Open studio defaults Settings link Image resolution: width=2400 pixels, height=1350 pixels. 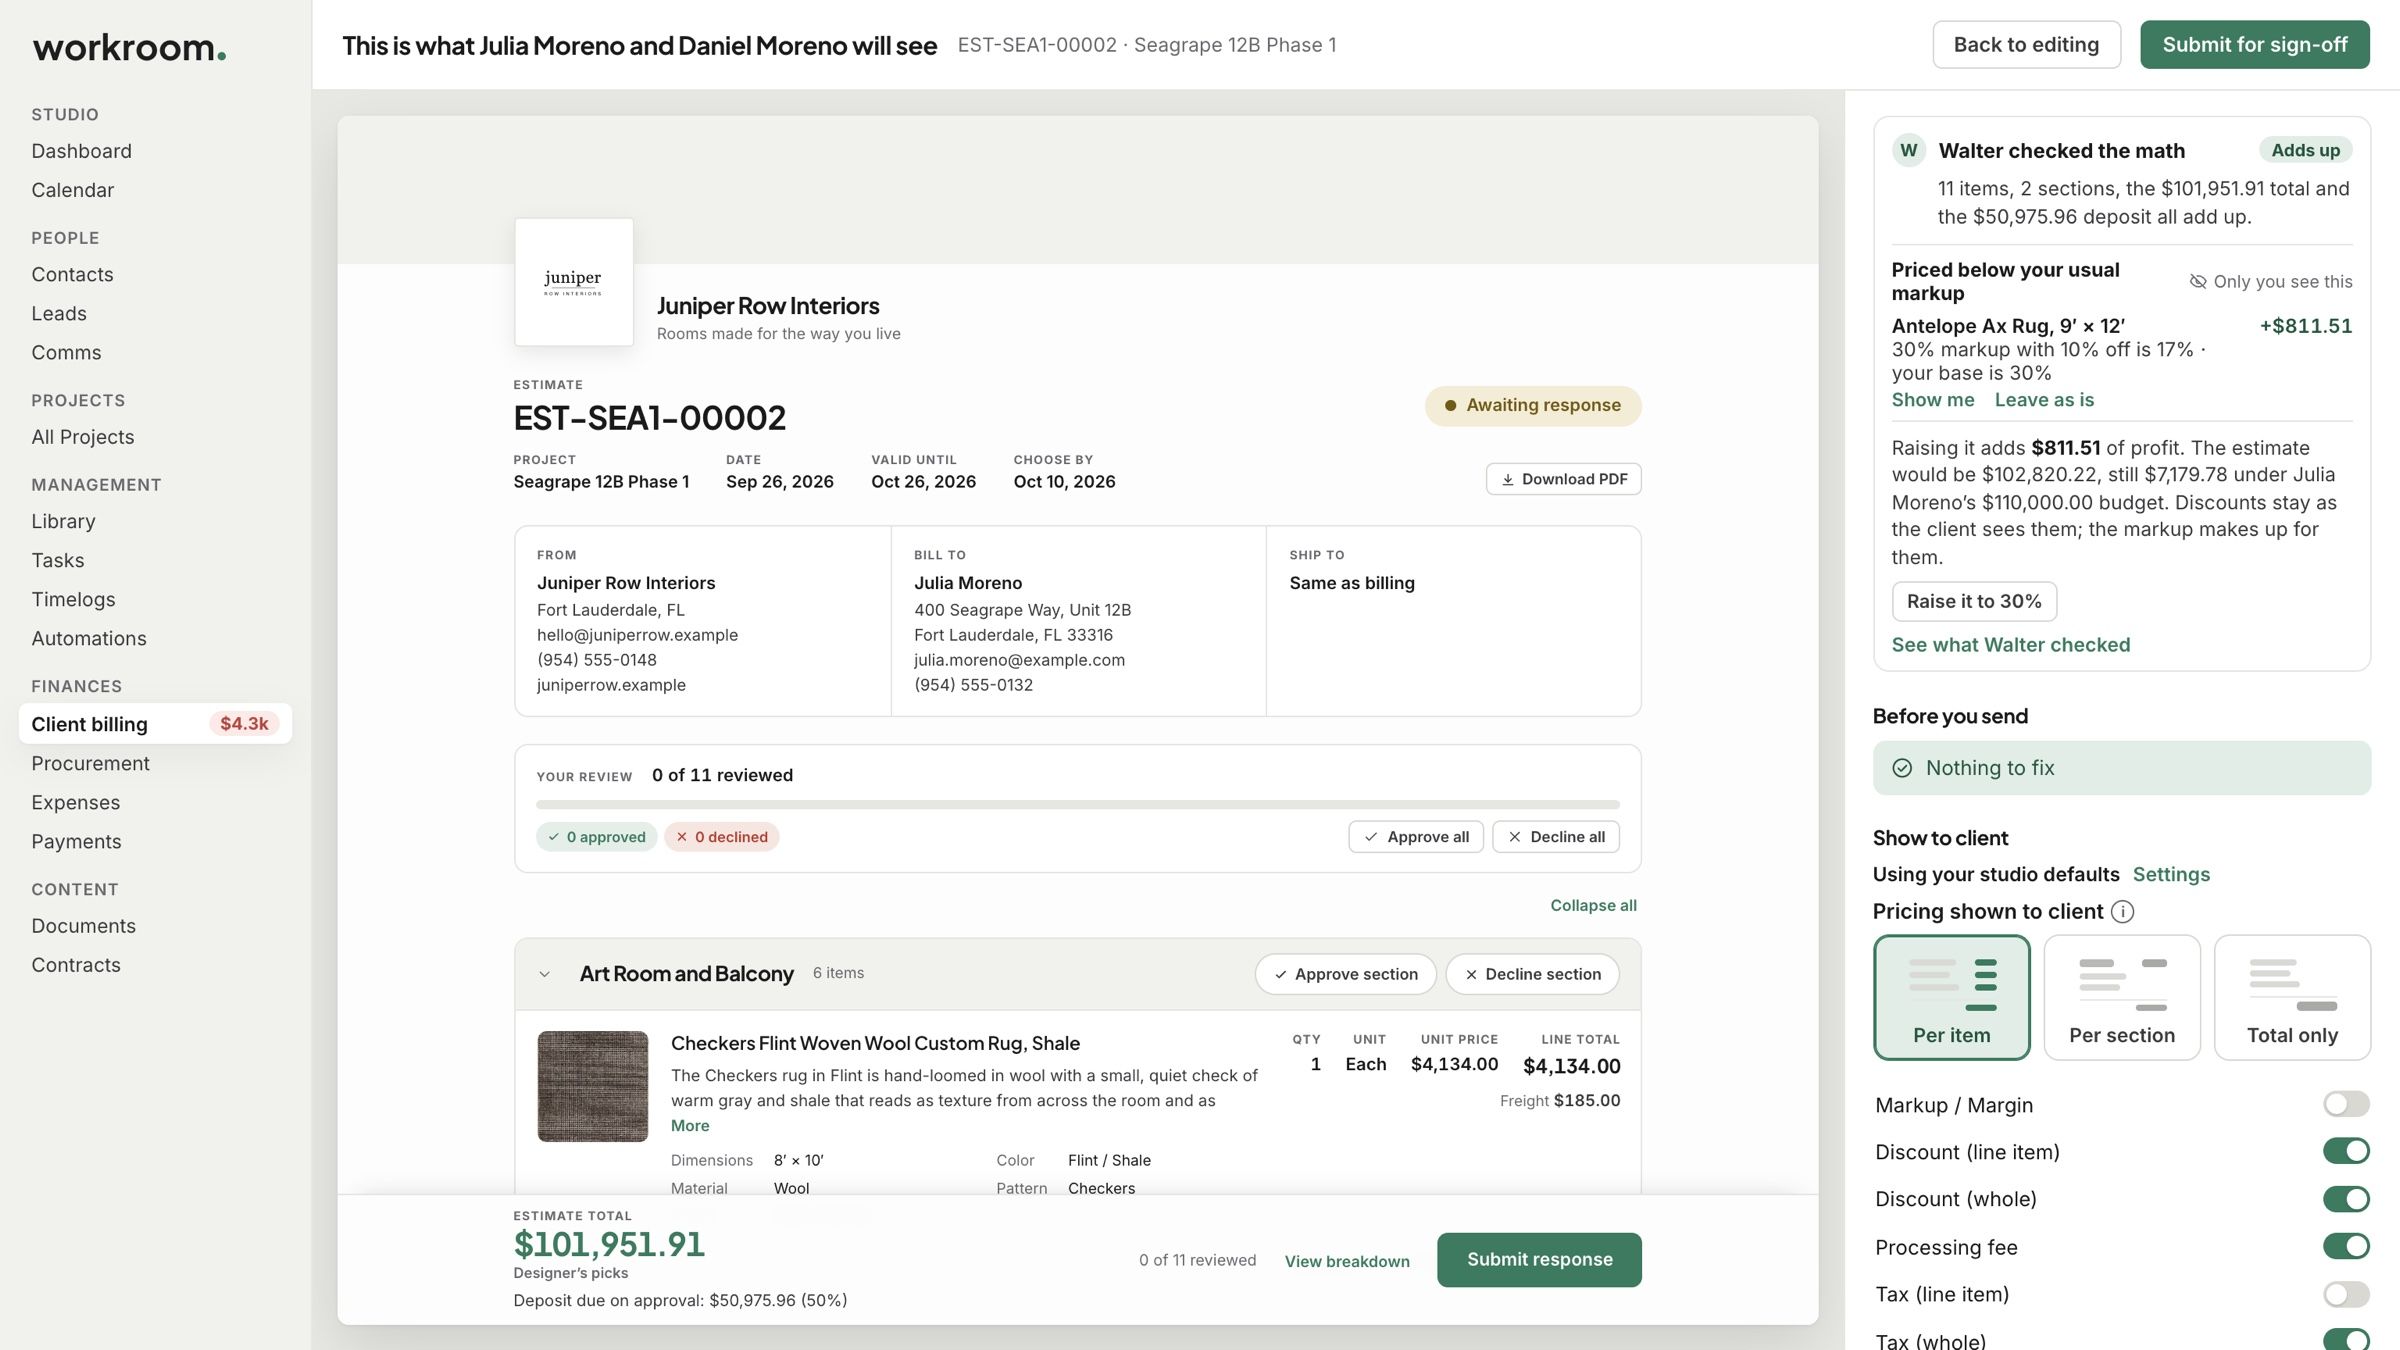(2171, 874)
